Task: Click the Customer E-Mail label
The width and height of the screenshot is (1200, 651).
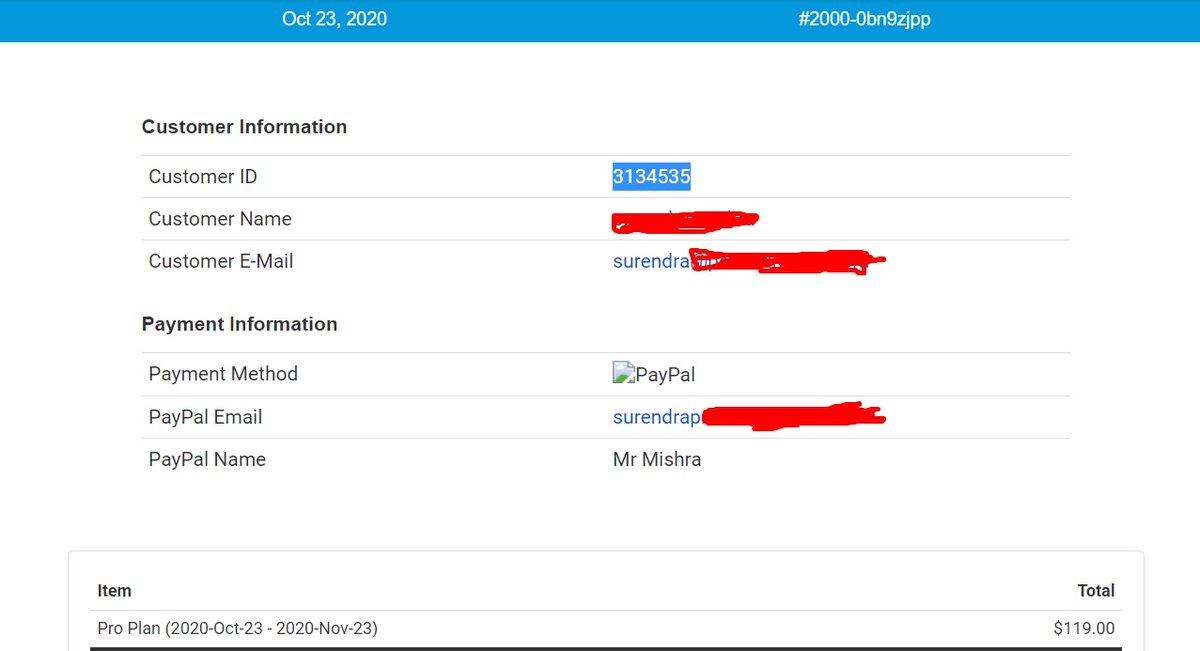Action: (x=221, y=261)
